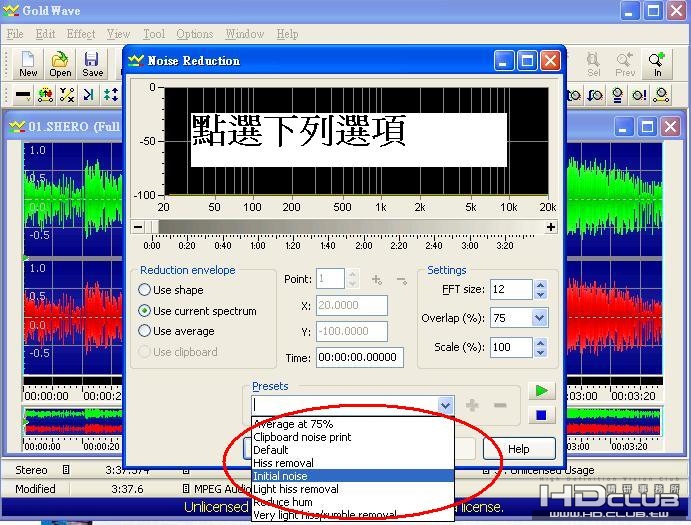Close the Noise Reduction dialog

point(550,61)
